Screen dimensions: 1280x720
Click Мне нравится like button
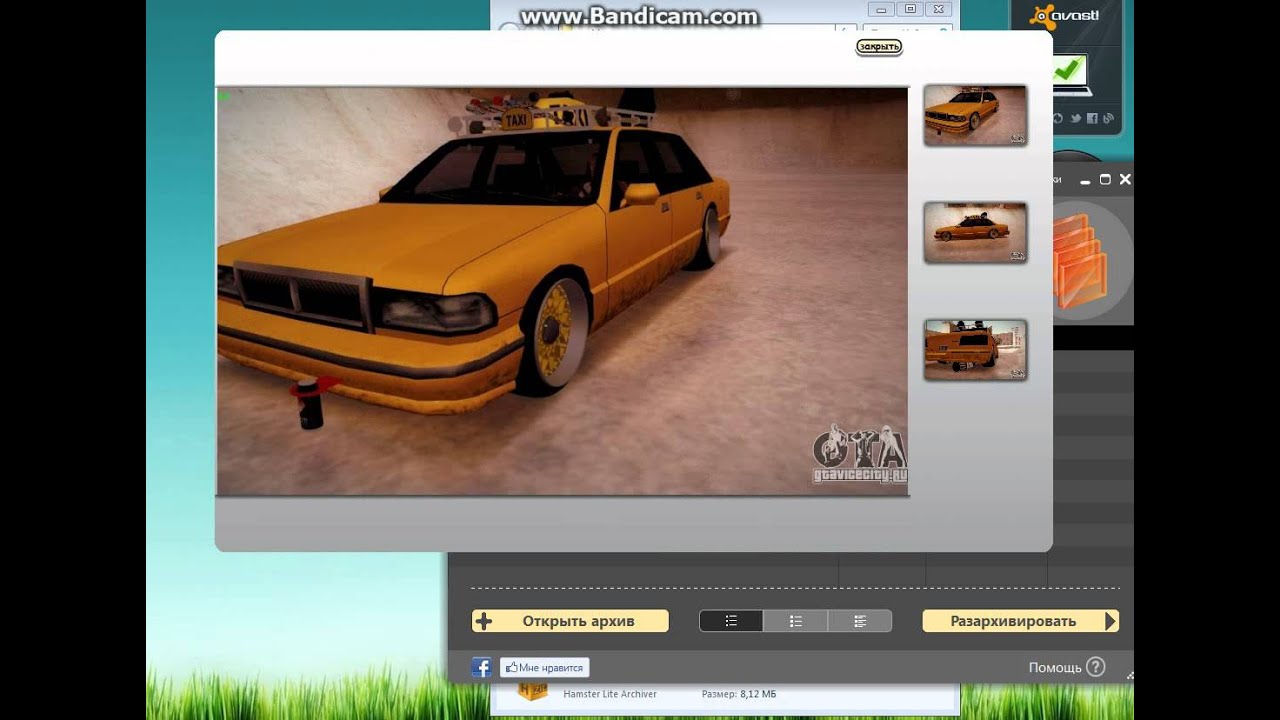point(544,667)
